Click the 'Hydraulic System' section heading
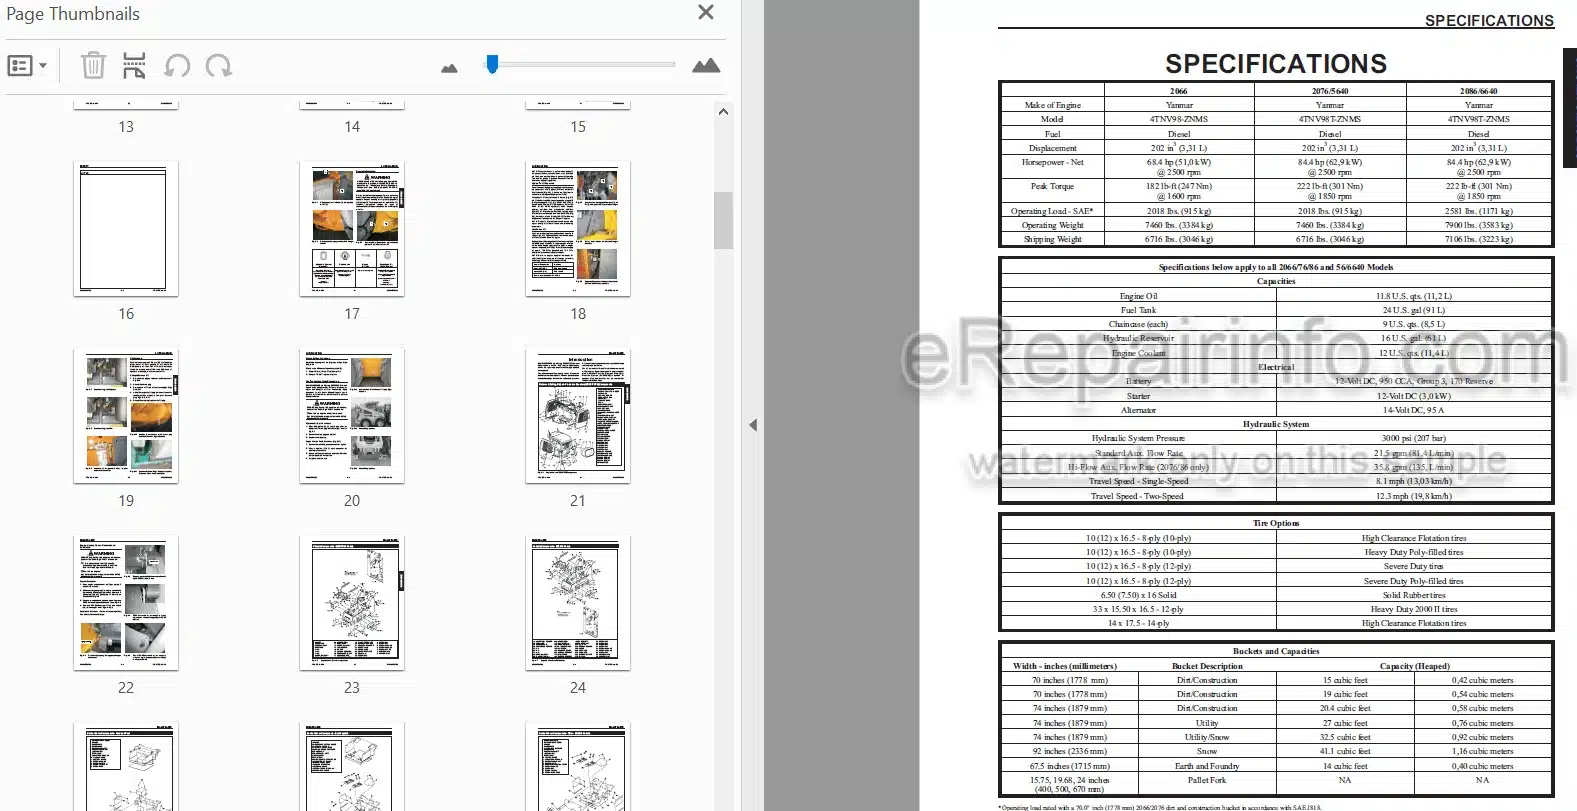The height and width of the screenshot is (811, 1577). point(1276,424)
